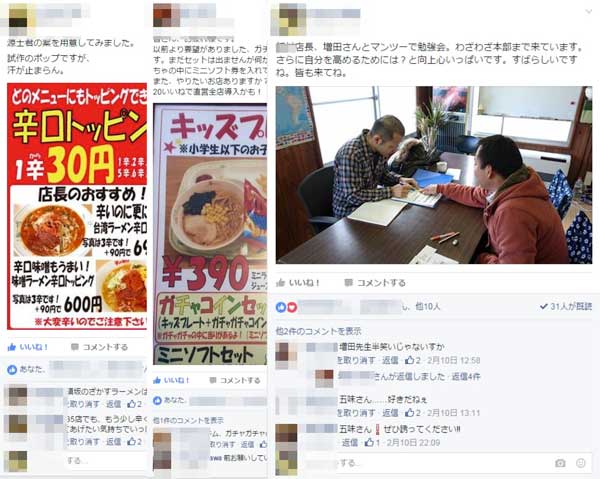Viewport: 600px width, 479px height.
Task: Open the photo of two men studying
Action: [x=434, y=175]
